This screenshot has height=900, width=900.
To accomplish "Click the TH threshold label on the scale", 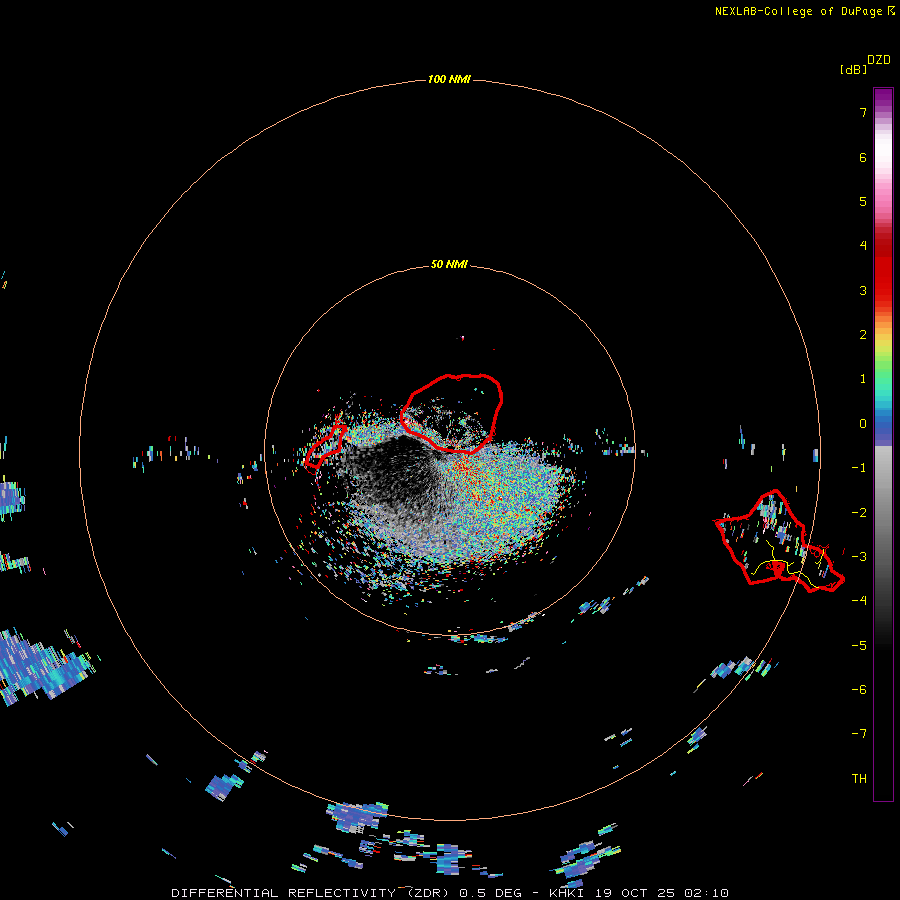I will point(859,779).
